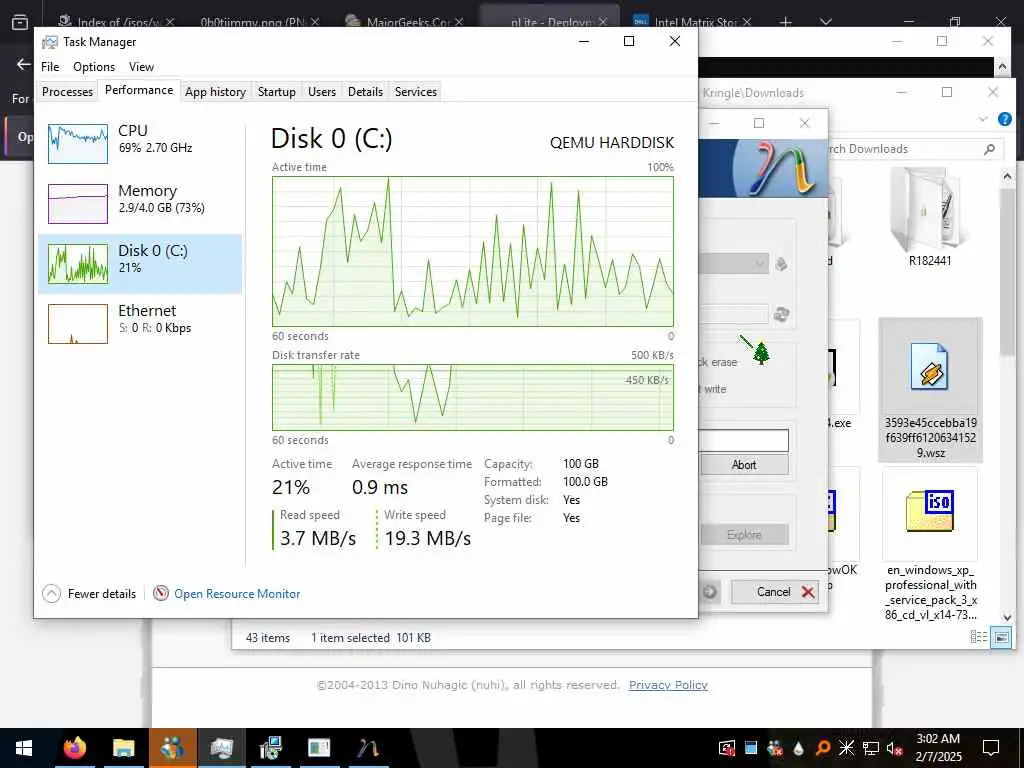The height and width of the screenshot is (768, 1024).
Task: Click the progress text field above Abort
Action: point(743,440)
